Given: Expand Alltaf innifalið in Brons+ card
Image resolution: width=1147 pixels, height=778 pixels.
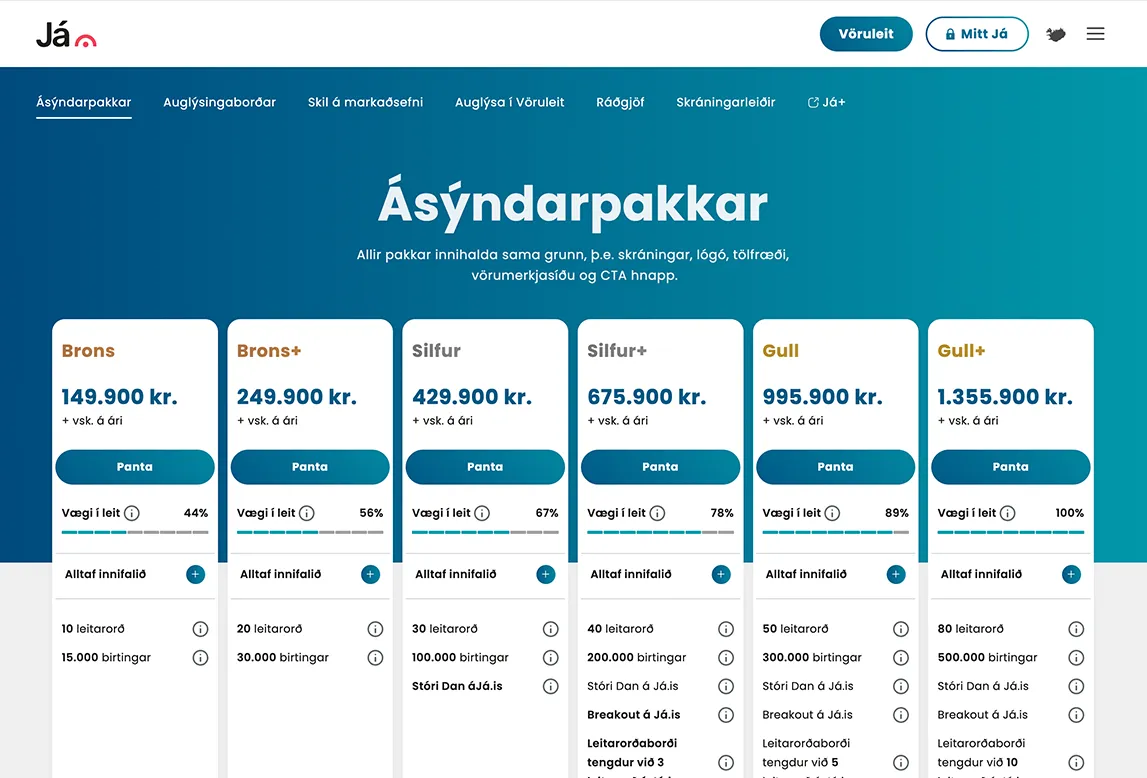Looking at the screenshot, I should (x=370, y=574).
